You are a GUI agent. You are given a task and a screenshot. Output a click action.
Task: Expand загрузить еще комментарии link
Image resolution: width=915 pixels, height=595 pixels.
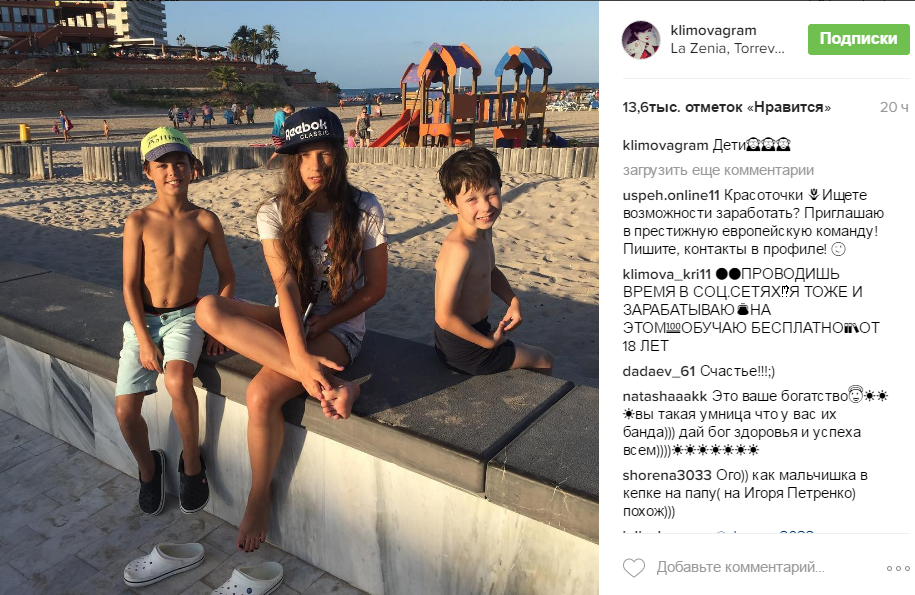[718, 170]
